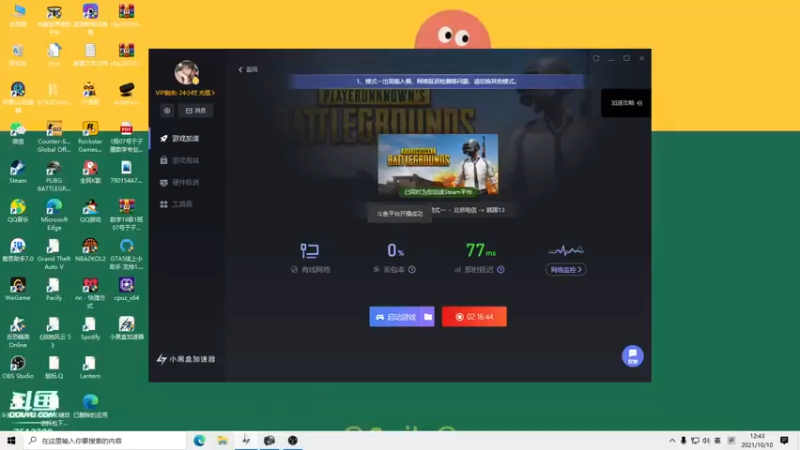Open the desktop PDF file icon
This screenshot has height=450, width=800.
(x=126, y=137)
